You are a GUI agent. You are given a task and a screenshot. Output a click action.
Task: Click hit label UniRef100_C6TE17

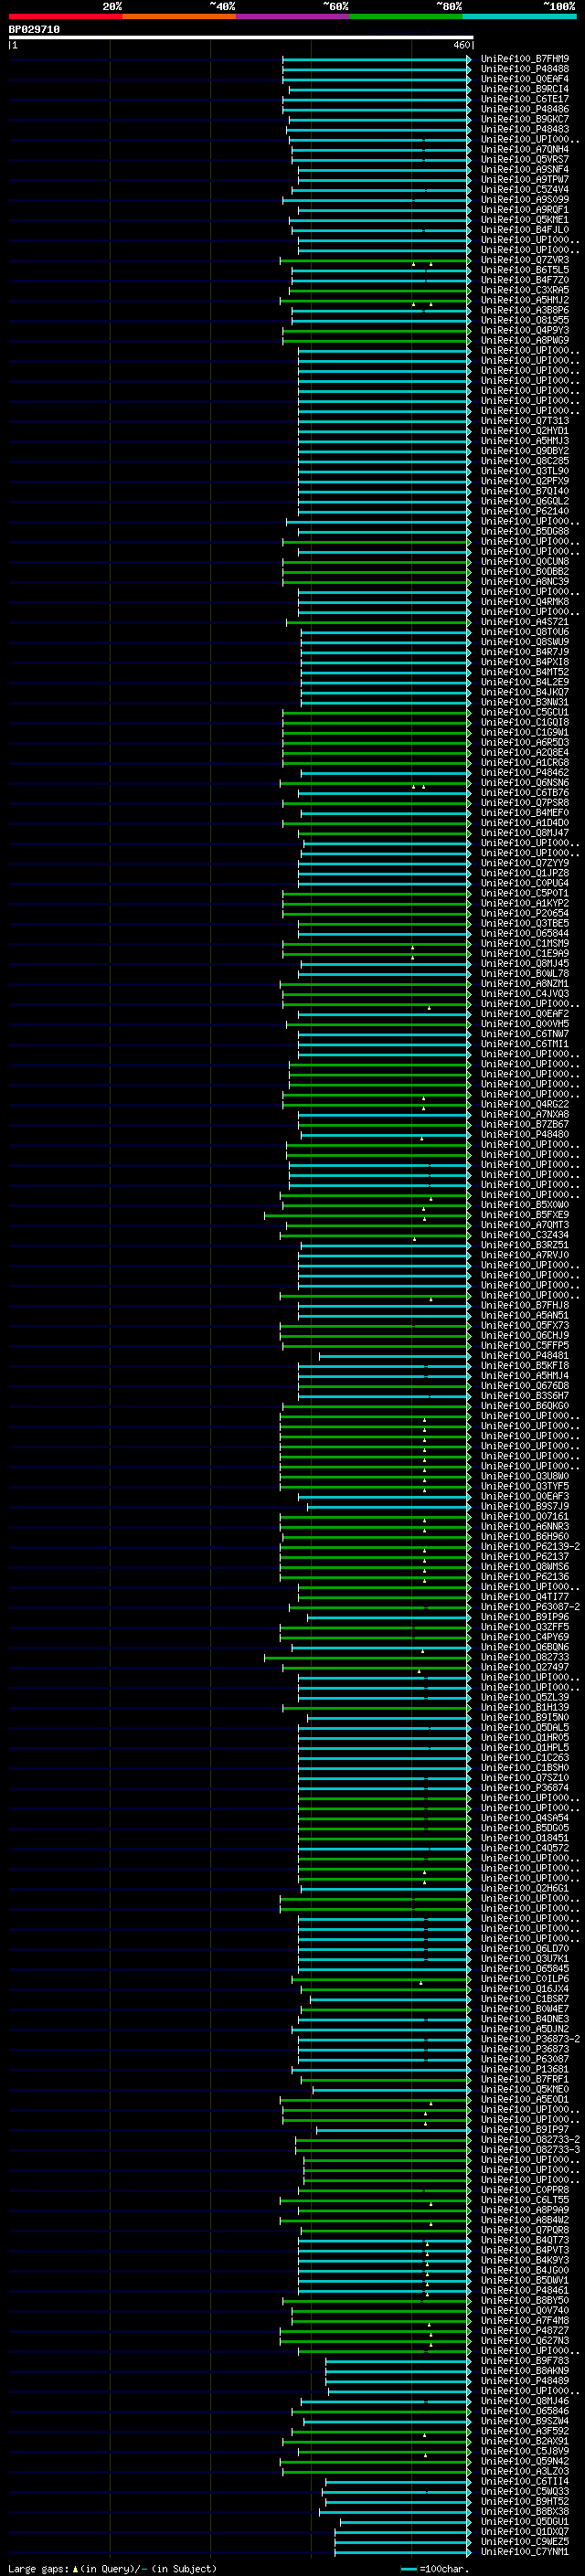click(x=524, y=99)
